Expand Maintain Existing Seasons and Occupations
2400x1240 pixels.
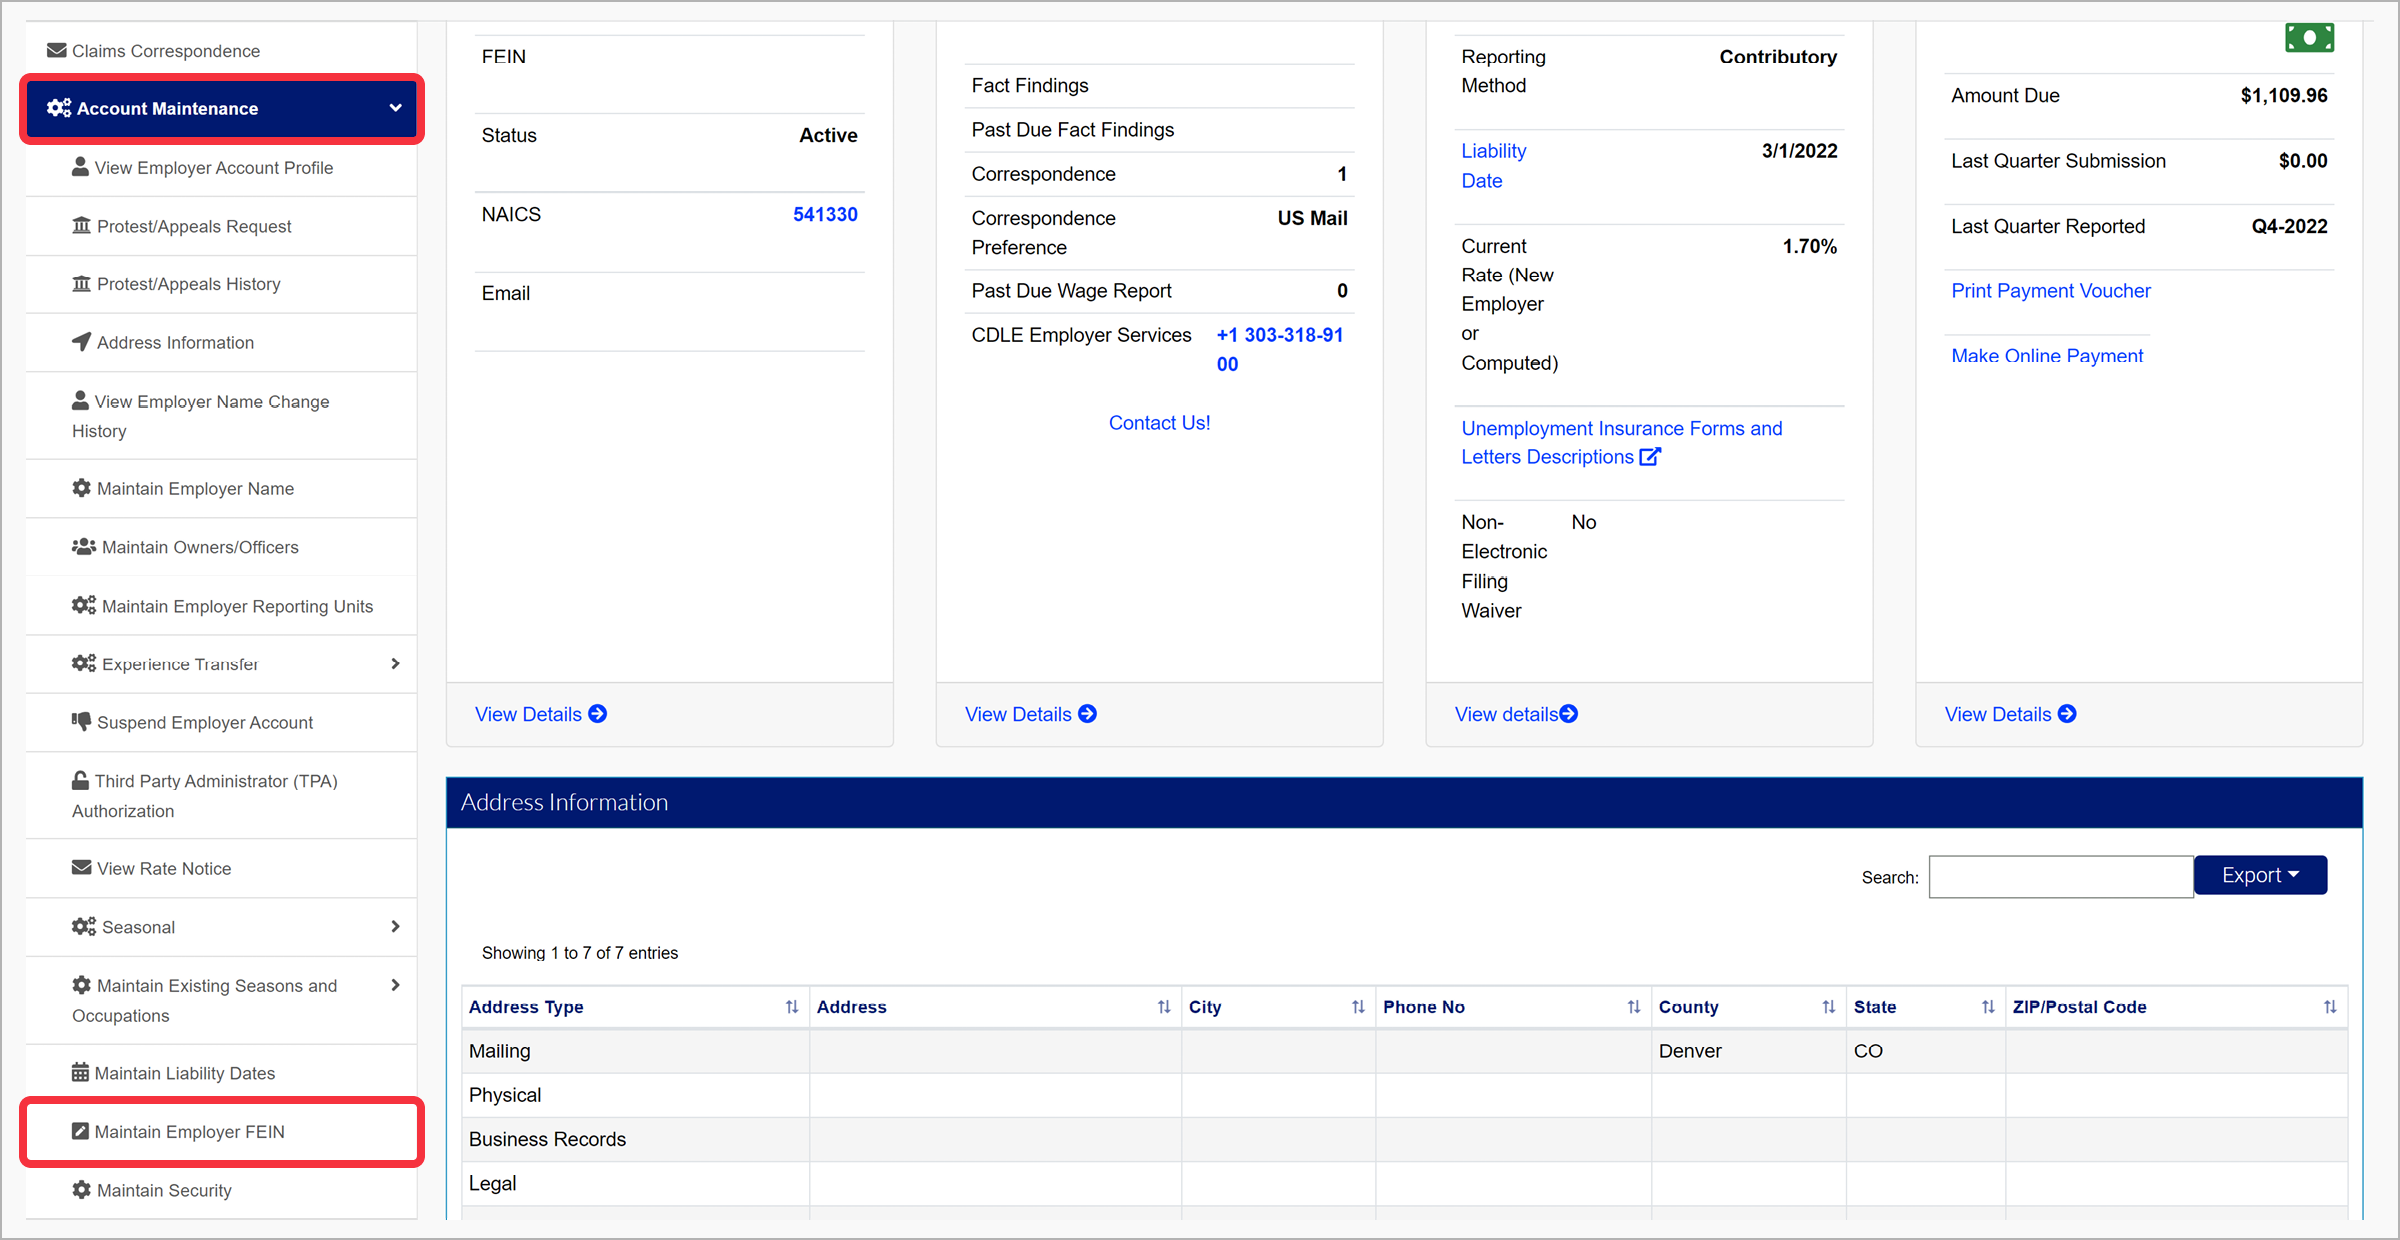pyautogui.click(x=395, y=985)
